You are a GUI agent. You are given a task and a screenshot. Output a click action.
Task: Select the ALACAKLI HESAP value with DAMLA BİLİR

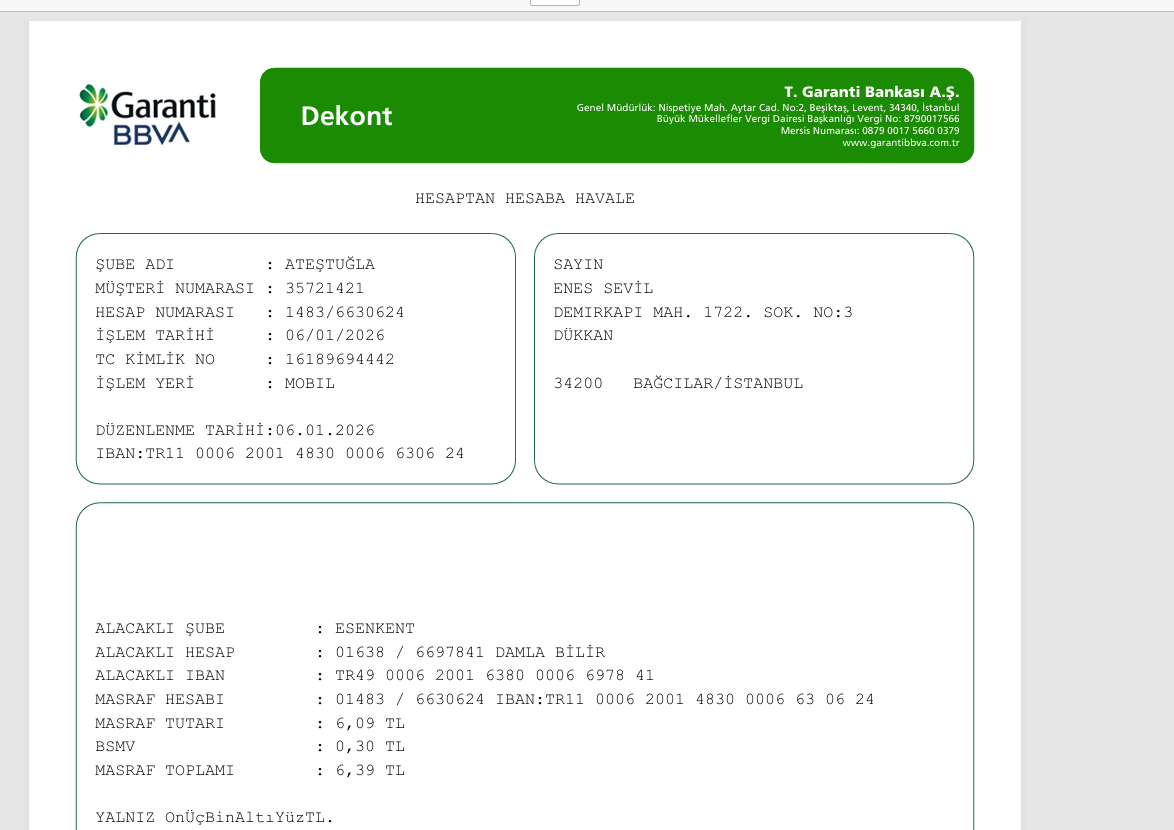[x=469, y=653]
